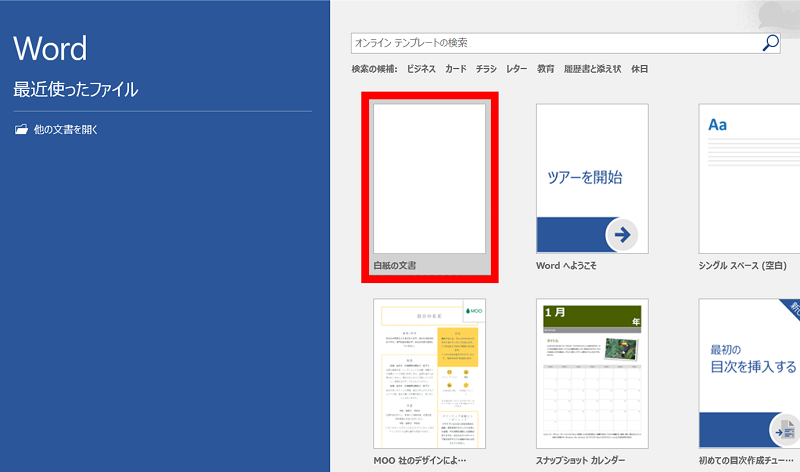
Task: Select the 休日 suggested search
Action: 639,69
